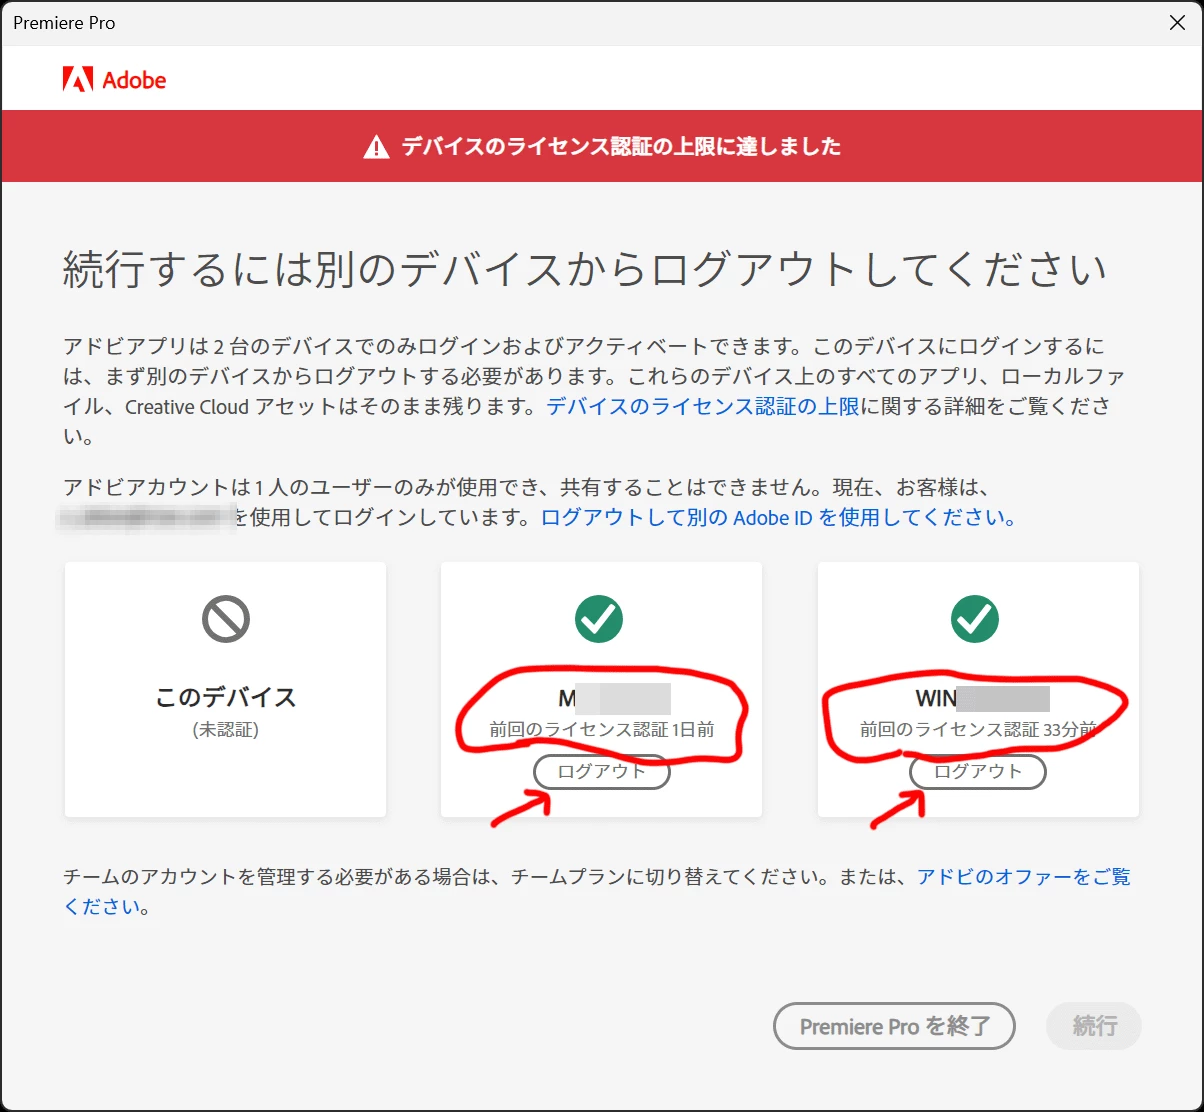Click the M device name
Image resolution: width=1204 pixels, height=1112 pixels.
(614, 698)
